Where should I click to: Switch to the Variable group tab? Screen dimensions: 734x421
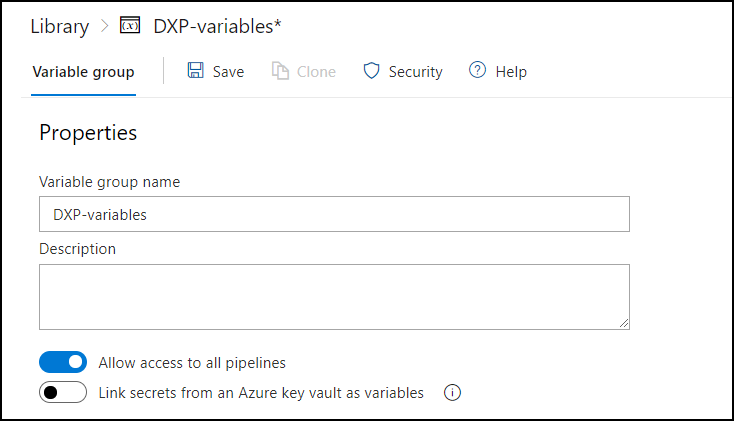(83, 72)
